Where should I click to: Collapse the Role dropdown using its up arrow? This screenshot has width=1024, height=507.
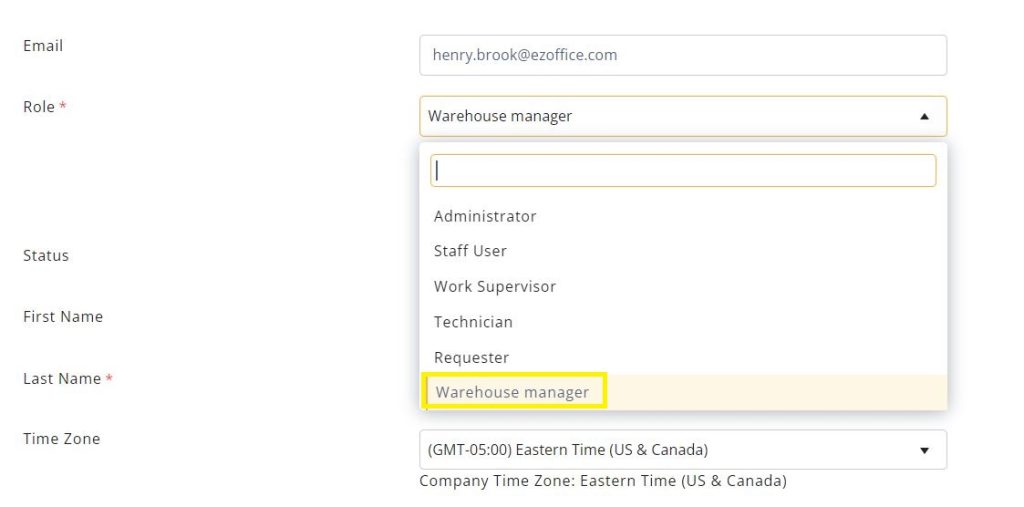[x=924, y=116]
